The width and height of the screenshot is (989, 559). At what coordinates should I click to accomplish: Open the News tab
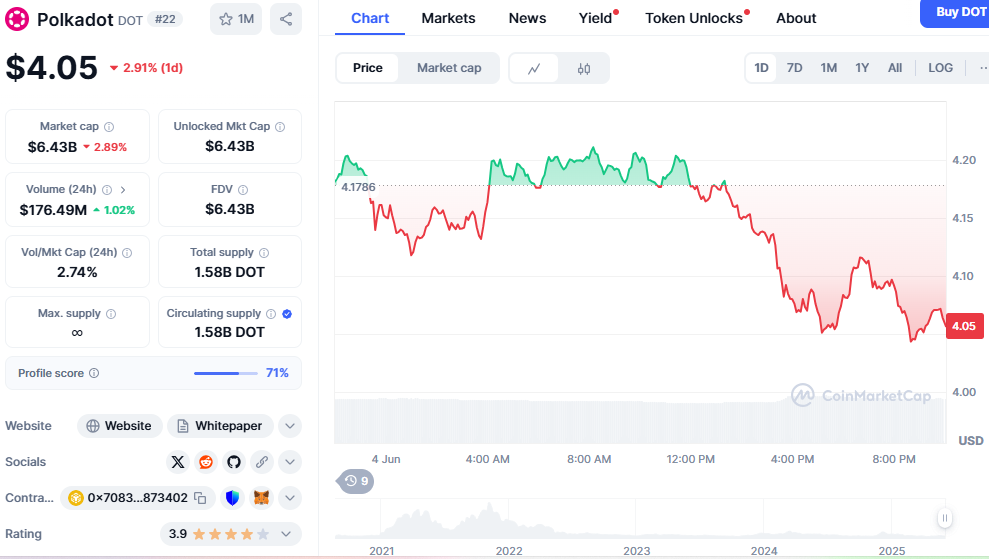527,18
